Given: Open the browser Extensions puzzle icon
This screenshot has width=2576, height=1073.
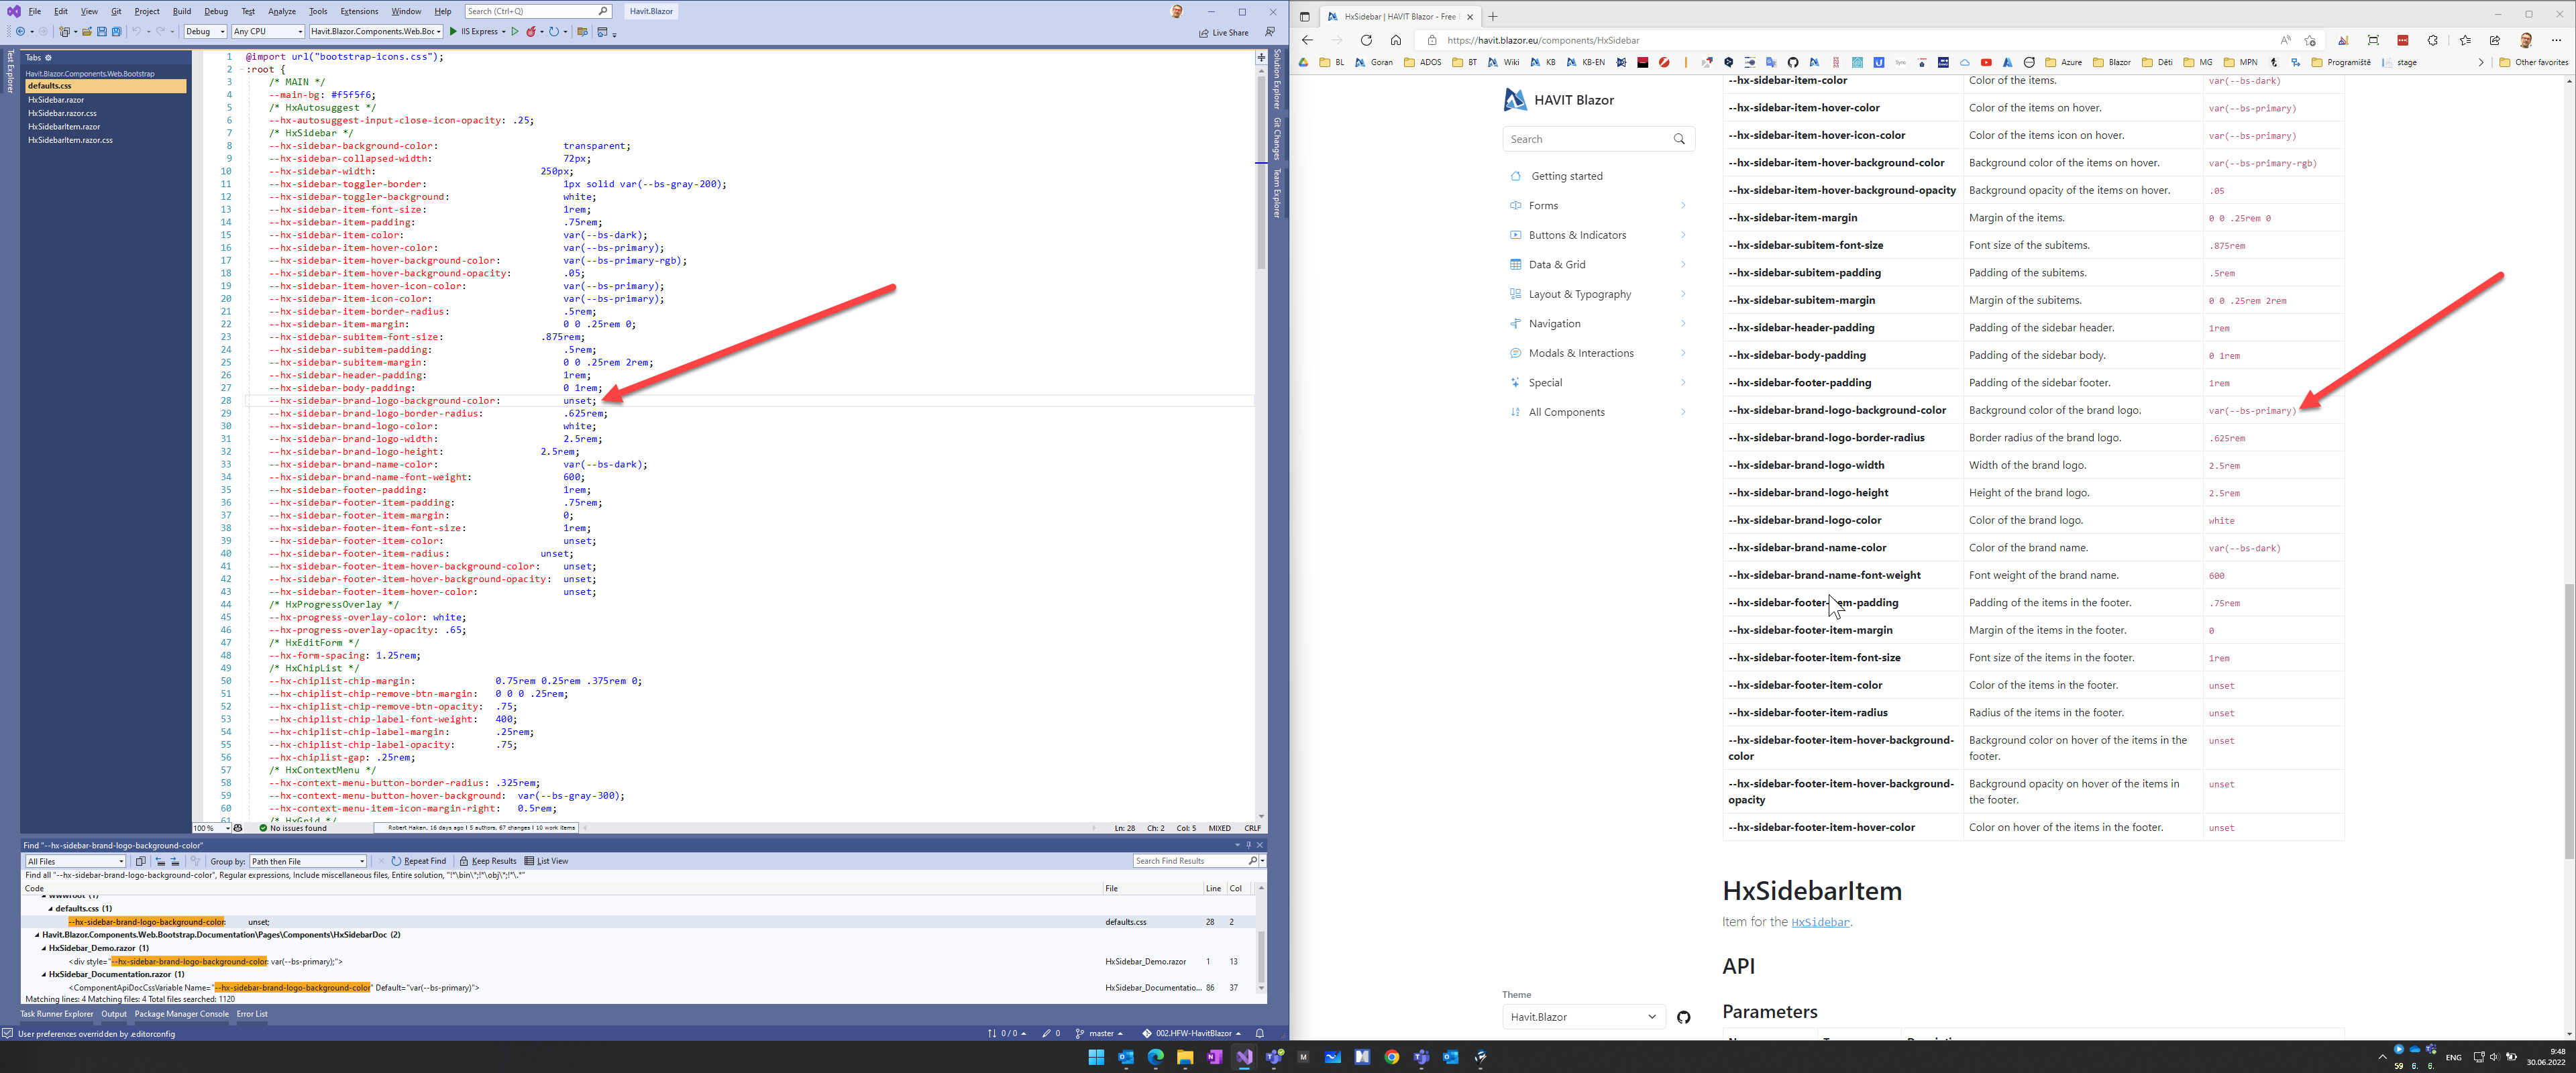Looking at the screenshot, I should point(2432,40).
